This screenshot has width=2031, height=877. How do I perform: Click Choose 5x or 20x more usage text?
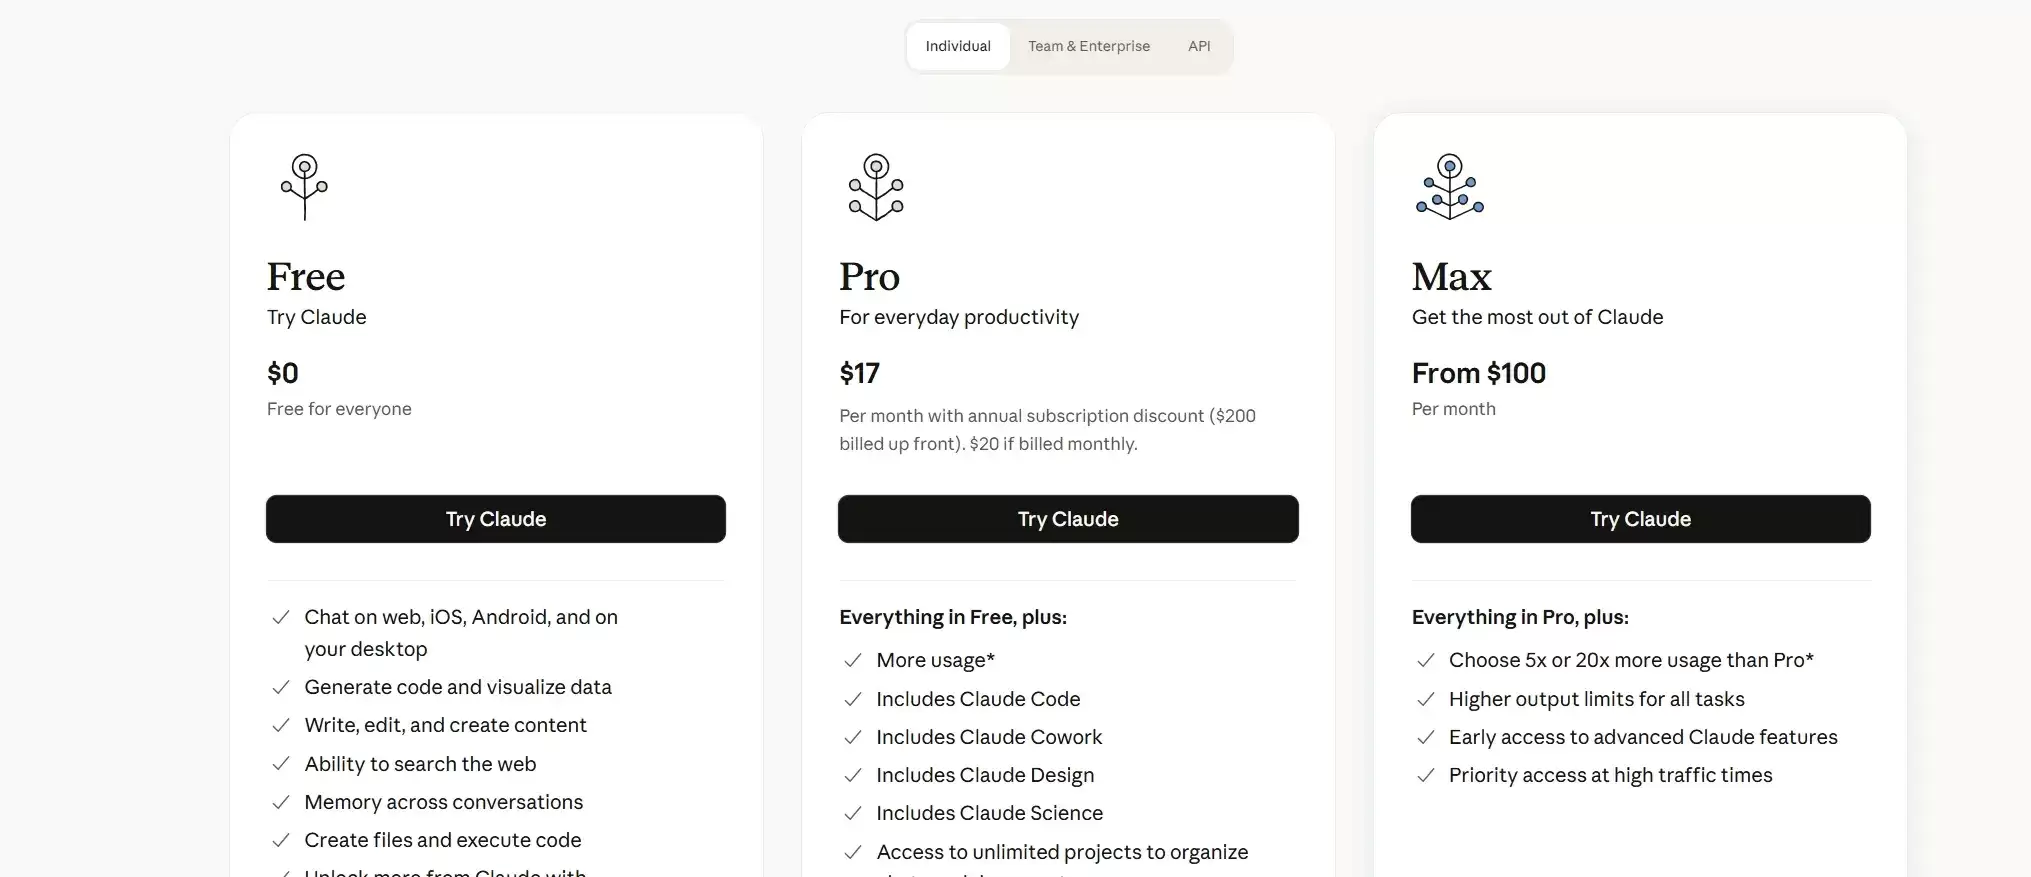[1631, 660]
